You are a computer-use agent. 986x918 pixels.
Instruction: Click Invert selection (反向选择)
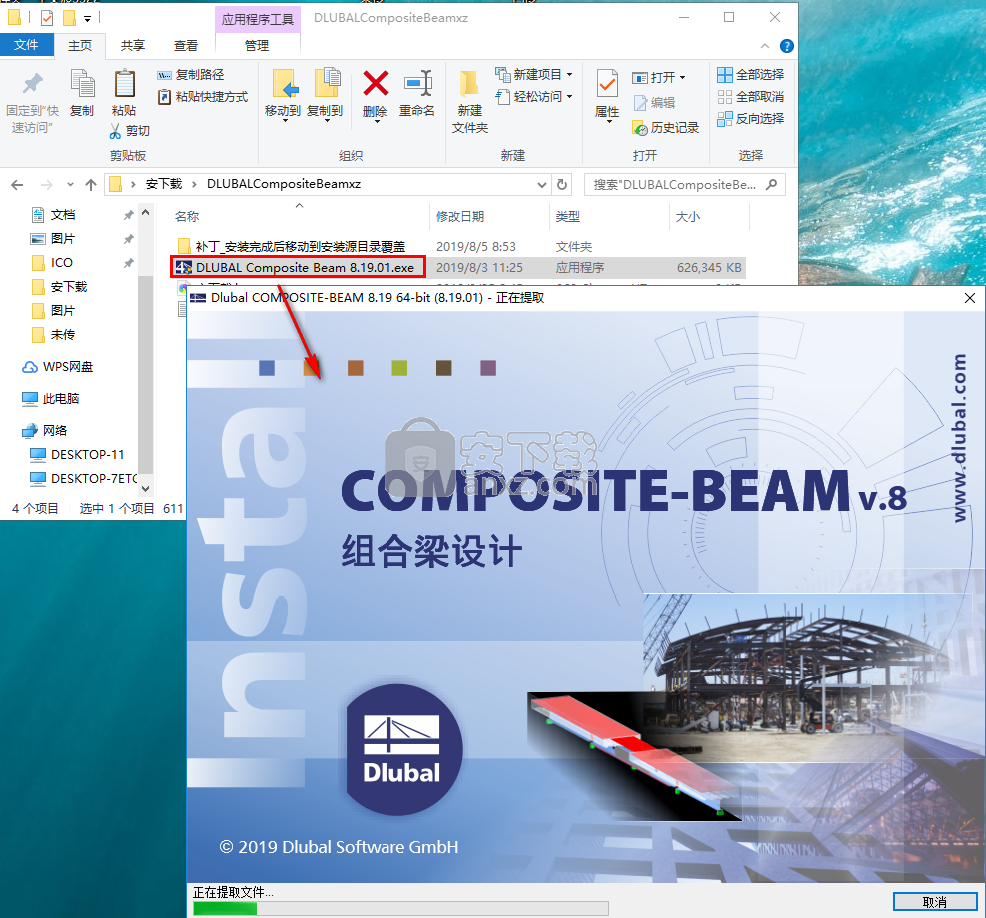(751, 118)
